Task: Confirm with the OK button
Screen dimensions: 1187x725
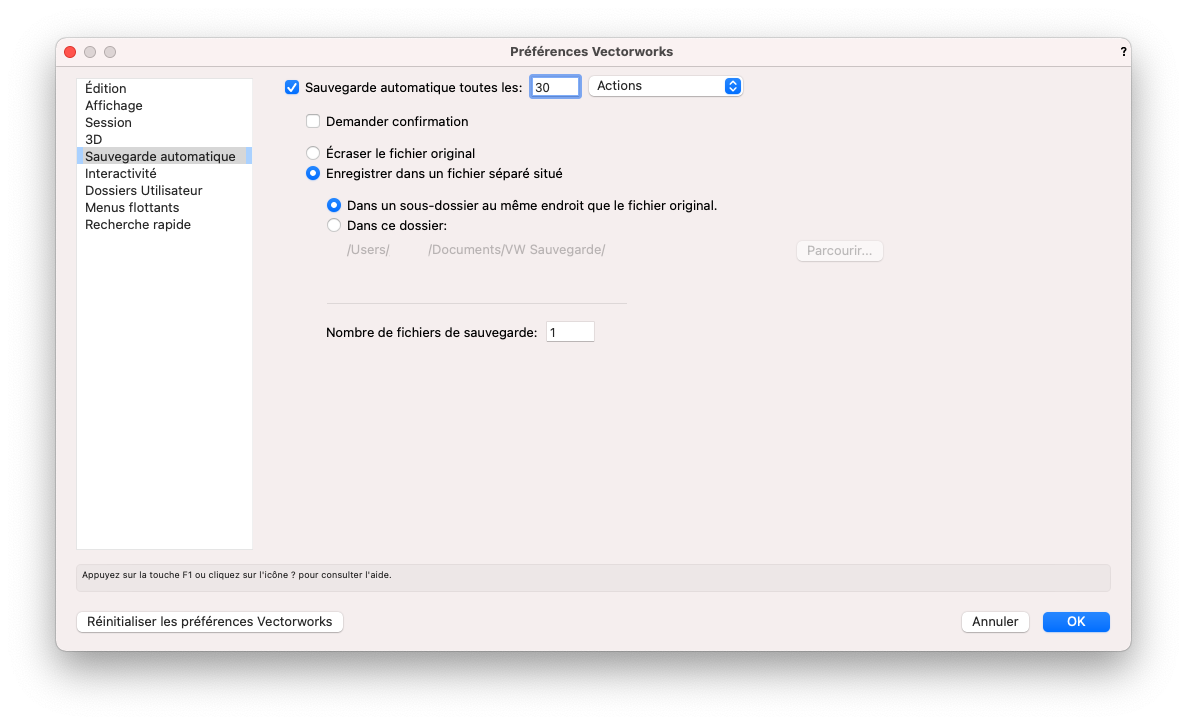Action: pyautogui.click(x=1076, y=621)
